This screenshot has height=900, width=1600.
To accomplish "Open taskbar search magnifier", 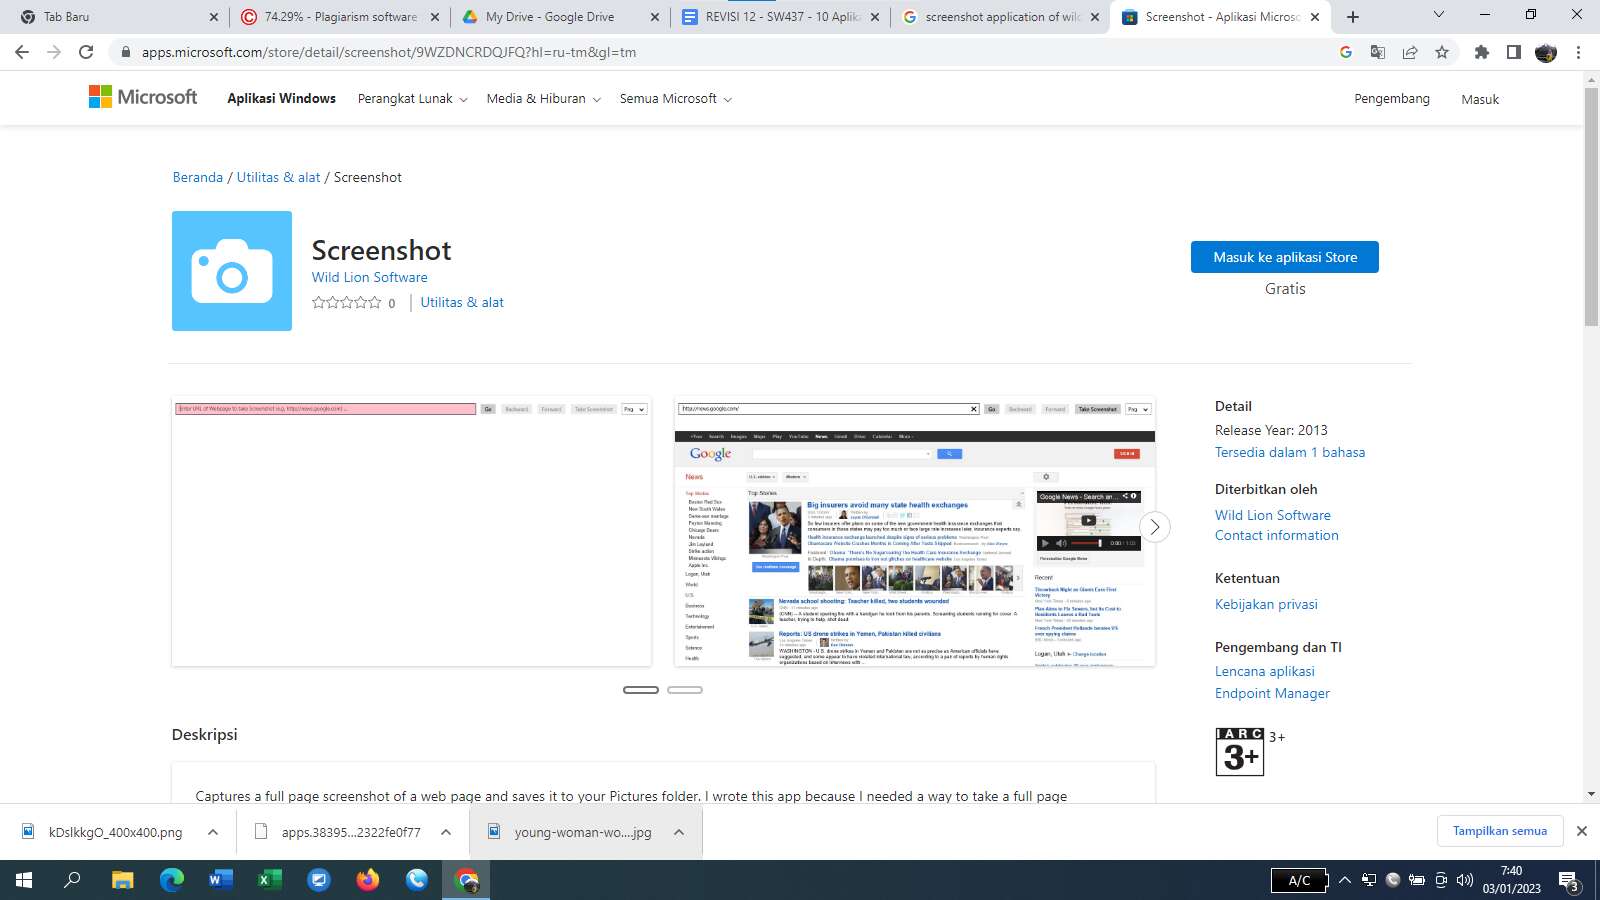I will (72, 880).
